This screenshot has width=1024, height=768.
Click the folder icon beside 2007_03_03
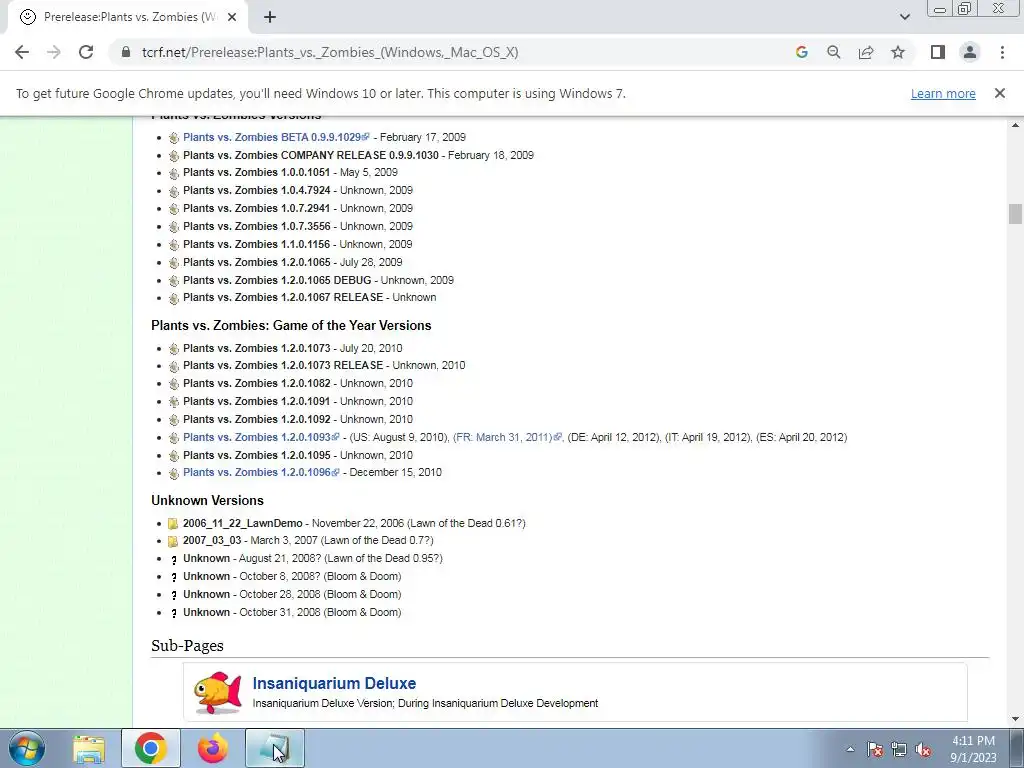pos(173,541)
